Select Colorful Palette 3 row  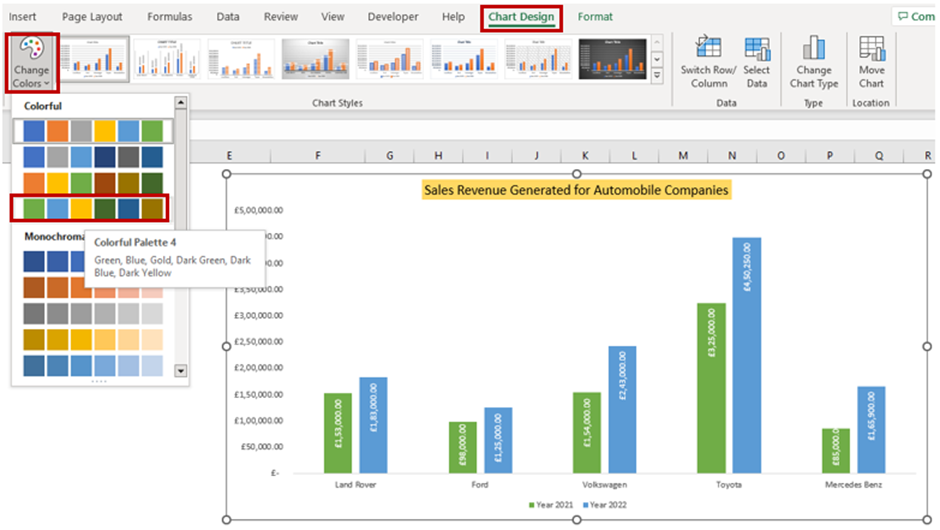pos(93,183)
